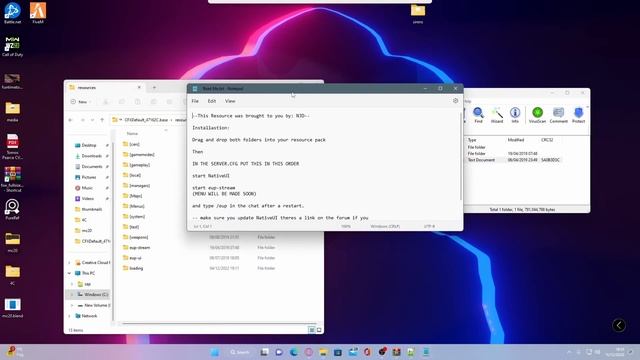Click the address bar path in Explorer
Screen dimensions: 640x360
click(x=149, y=120)
